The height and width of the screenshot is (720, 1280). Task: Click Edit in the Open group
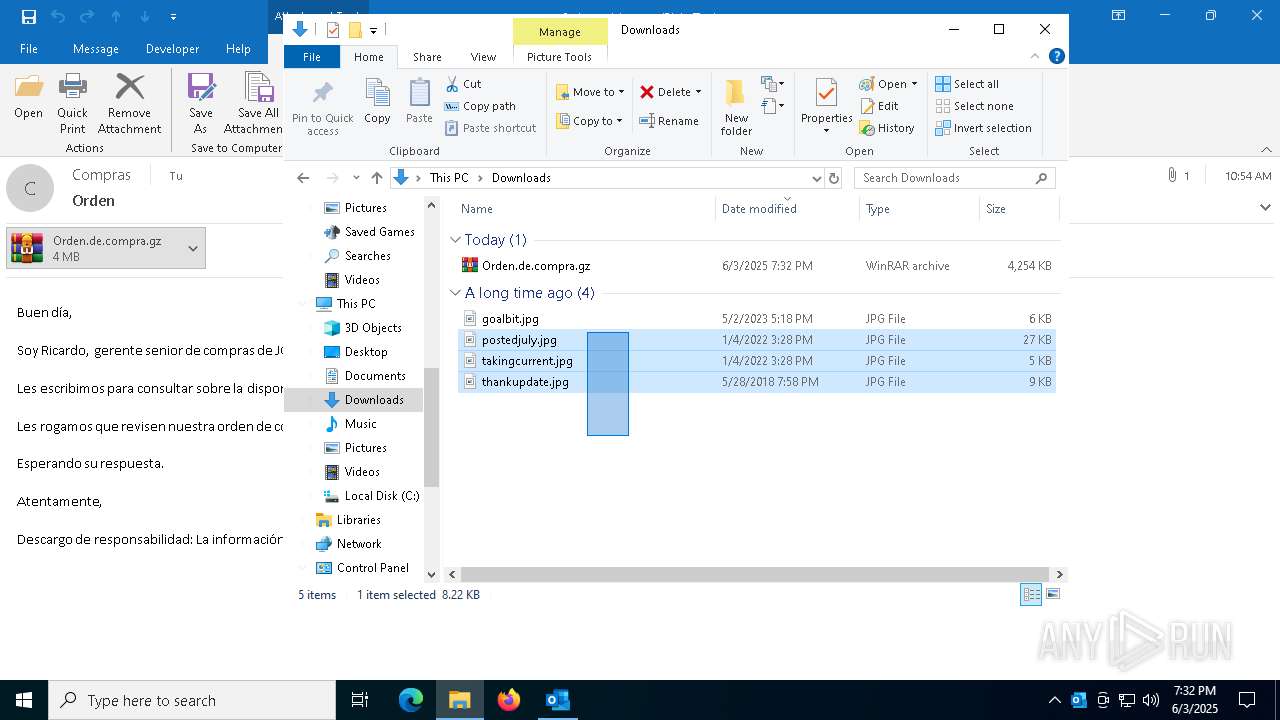879,106
